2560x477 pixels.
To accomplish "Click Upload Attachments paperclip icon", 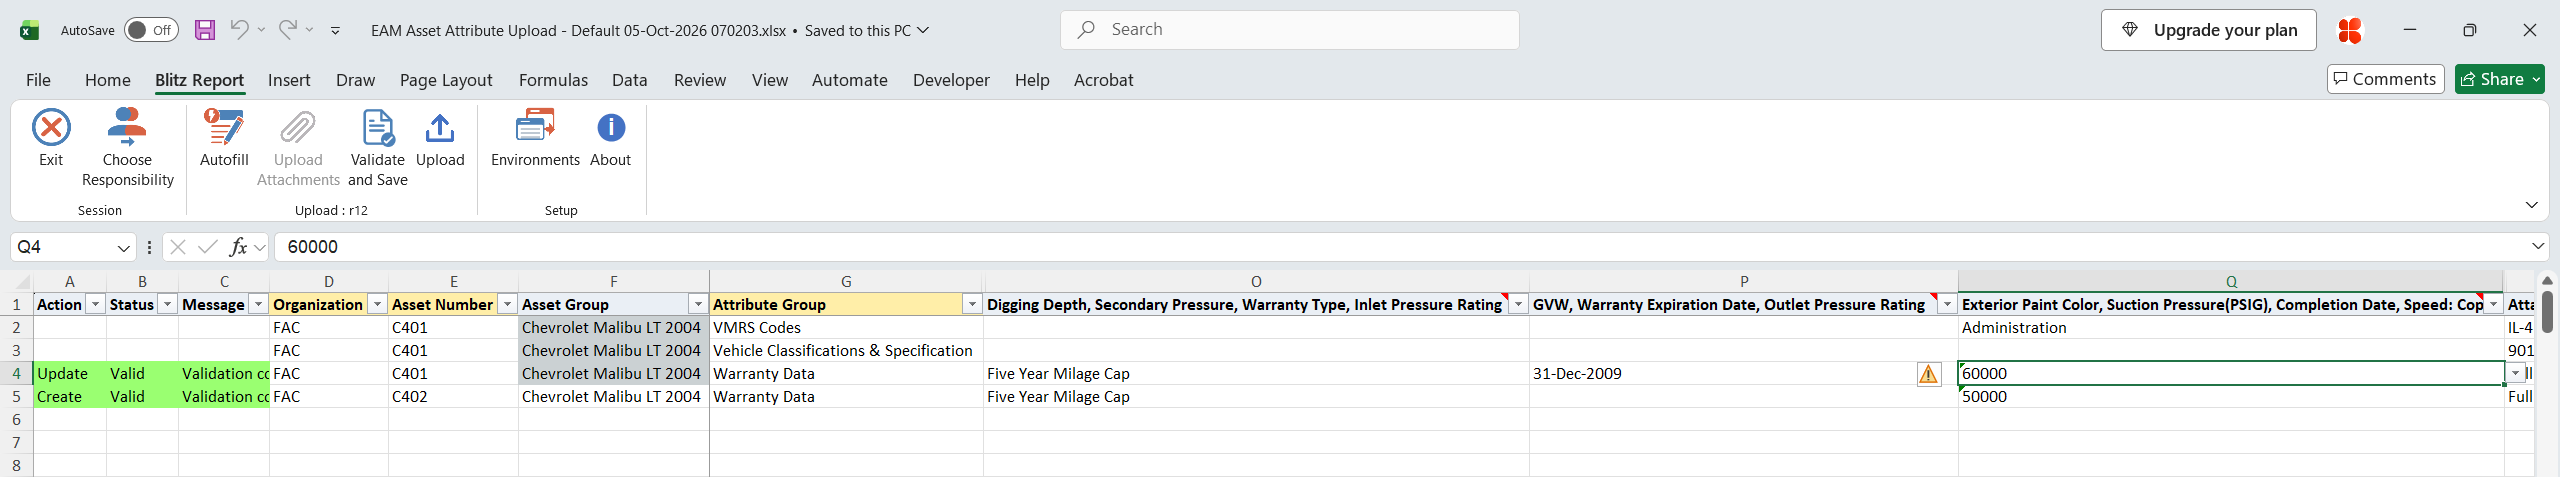I will point(298,128).
